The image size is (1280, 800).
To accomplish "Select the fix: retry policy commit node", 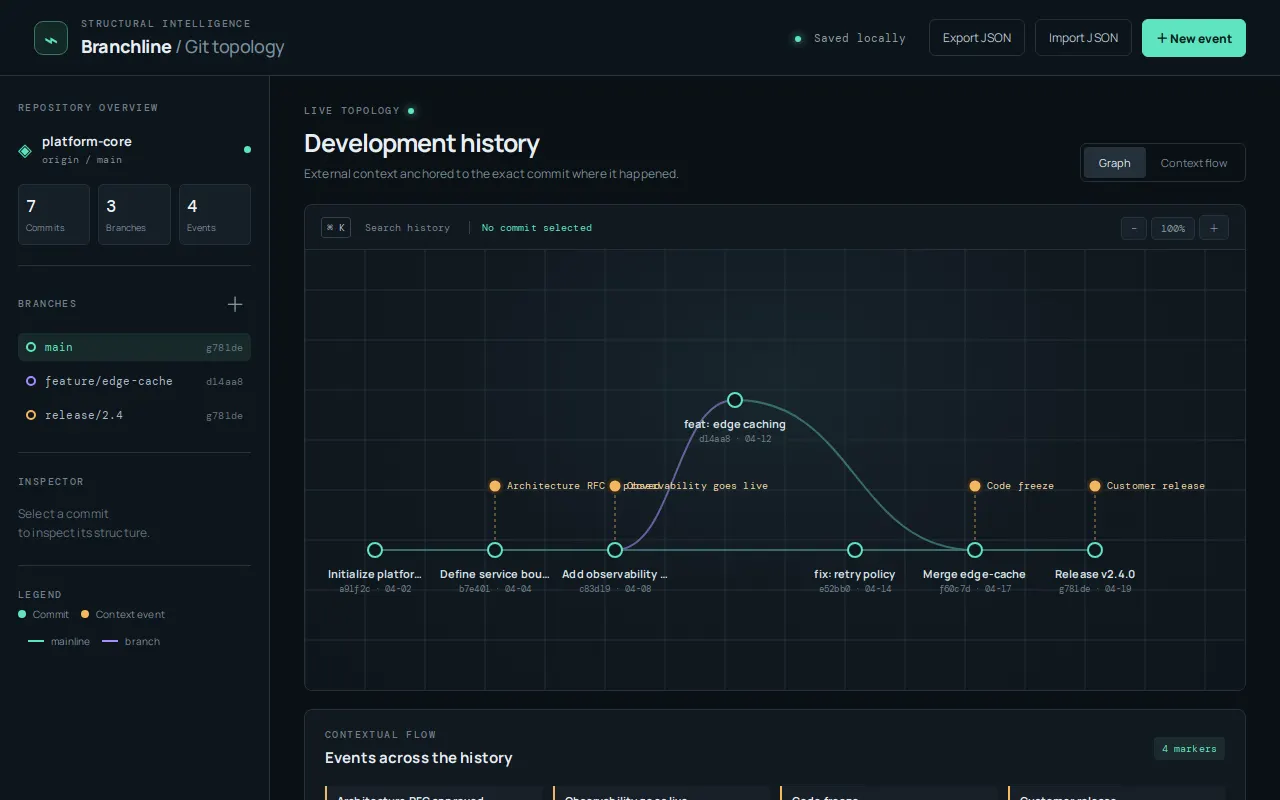I will coord(855,550).
